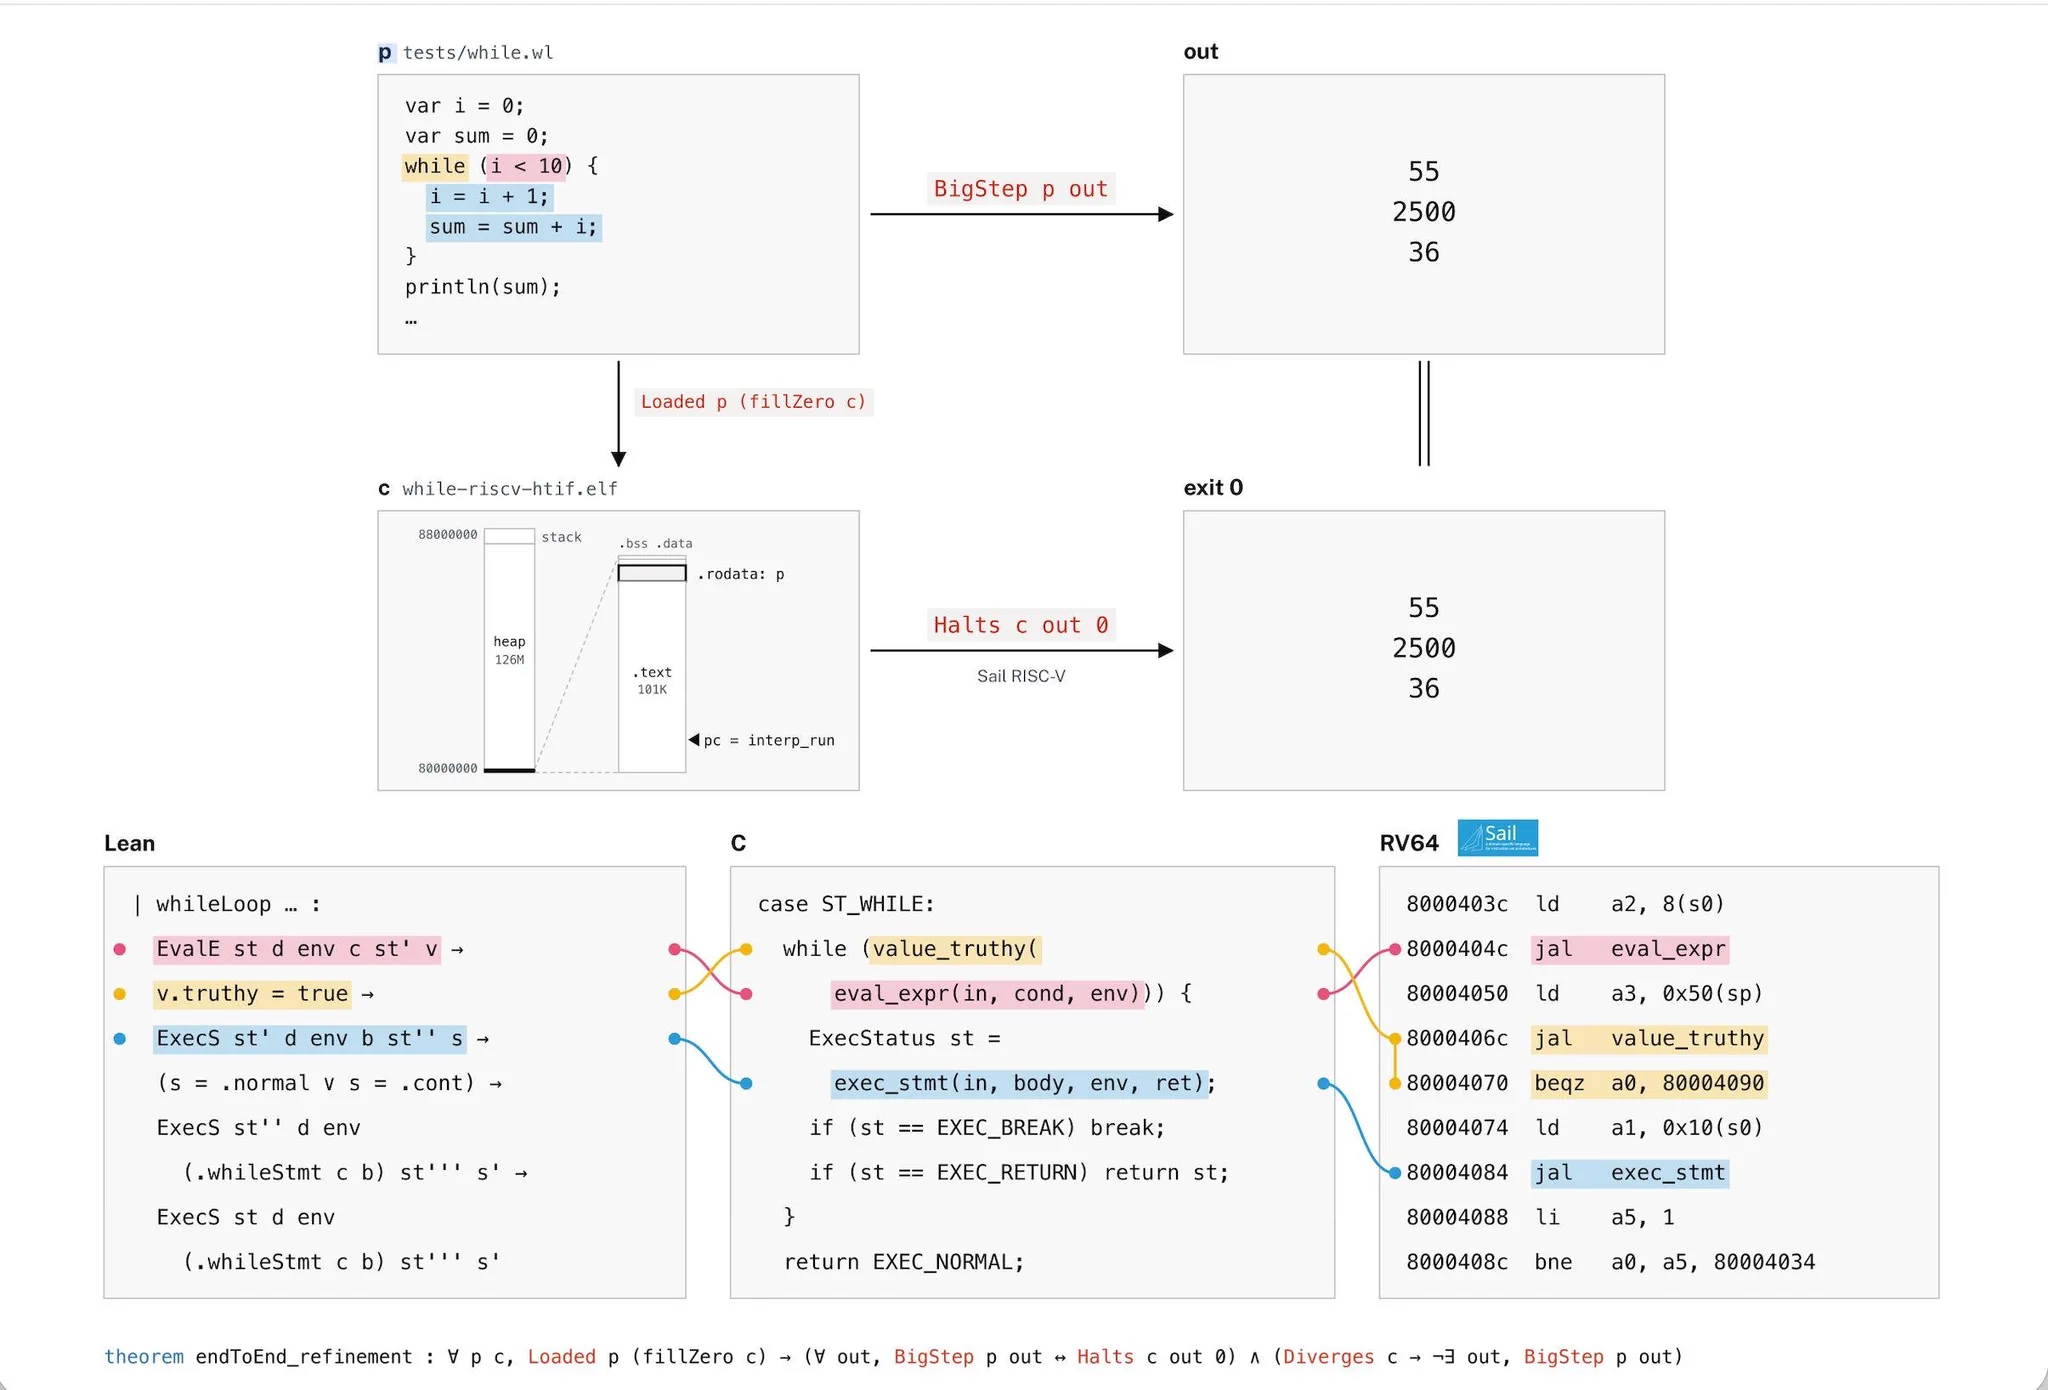The height and width of the screenshot is (1390, 2048).
Task: Click the 80000000 address label
Action: [x=448, y=768]
